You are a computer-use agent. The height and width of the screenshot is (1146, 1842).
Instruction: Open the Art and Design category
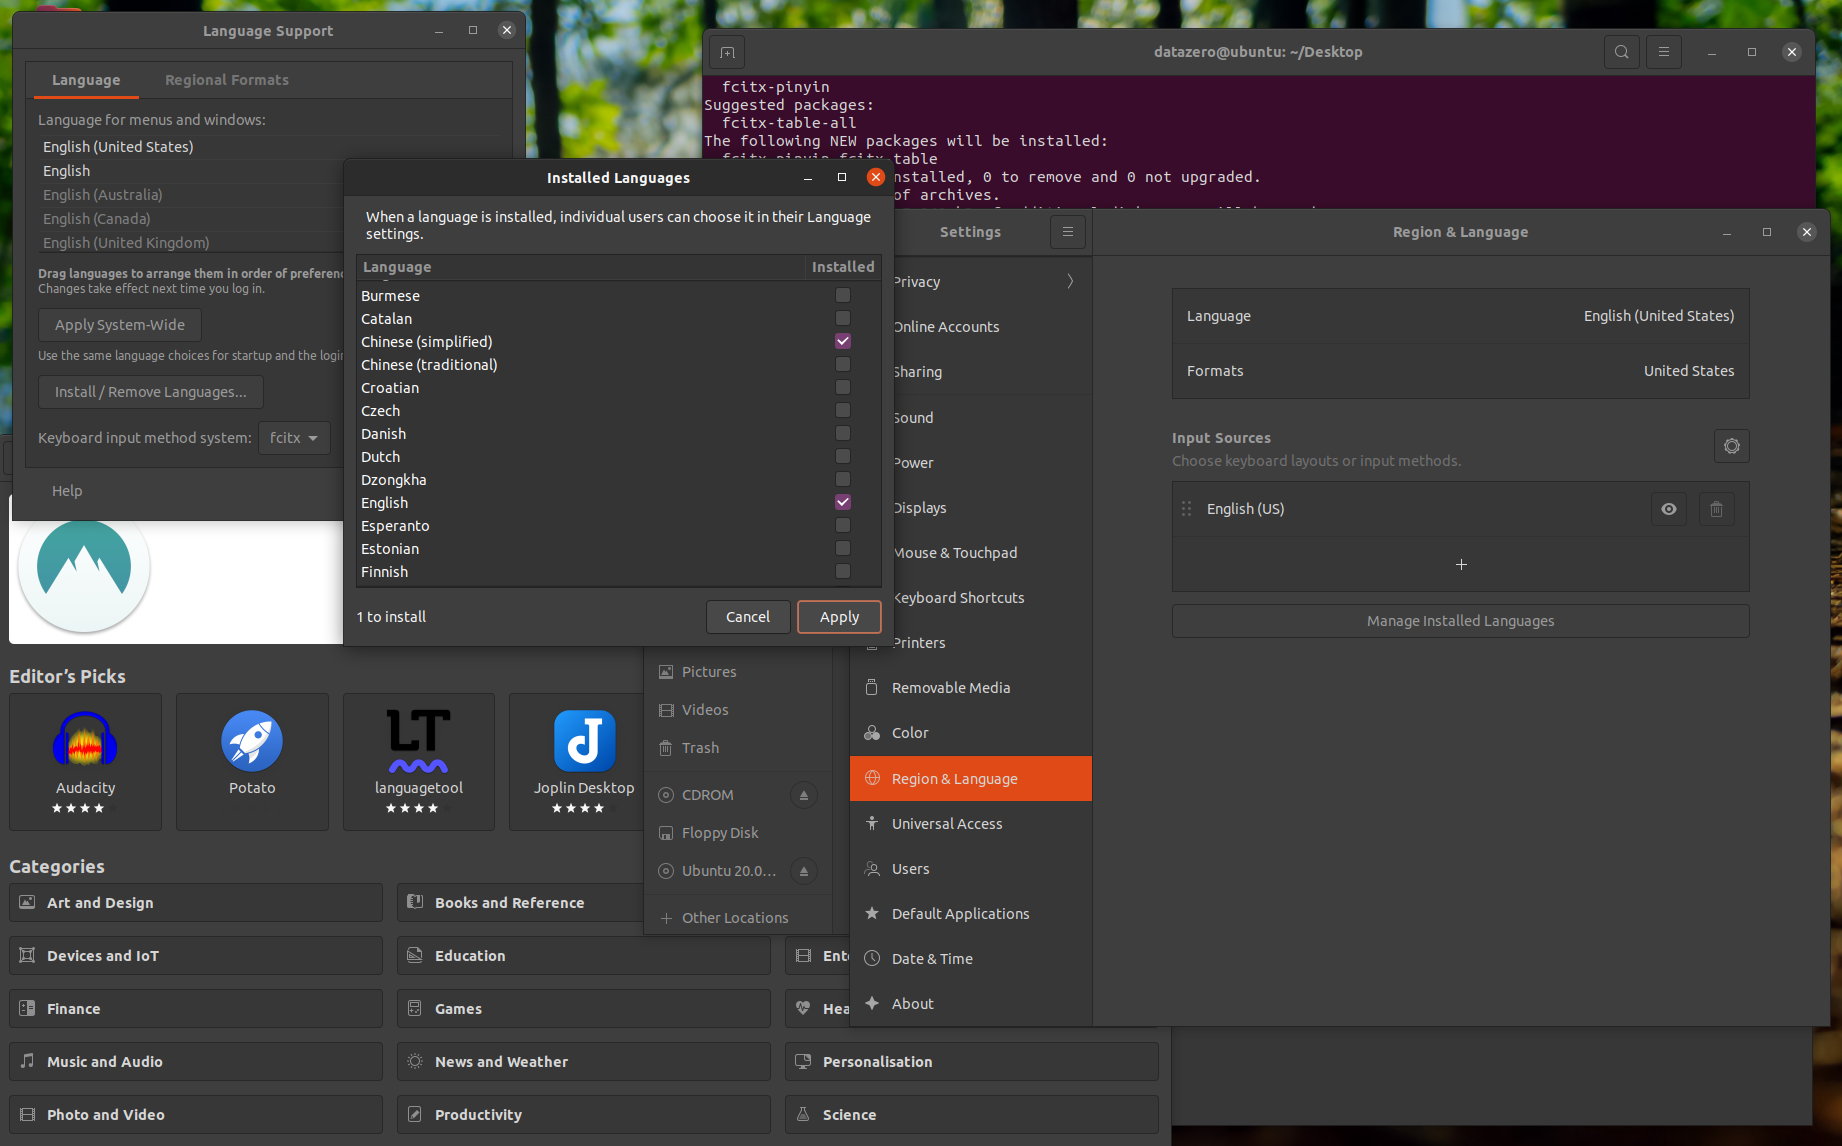pyautogui.click(x=196, y=903)
